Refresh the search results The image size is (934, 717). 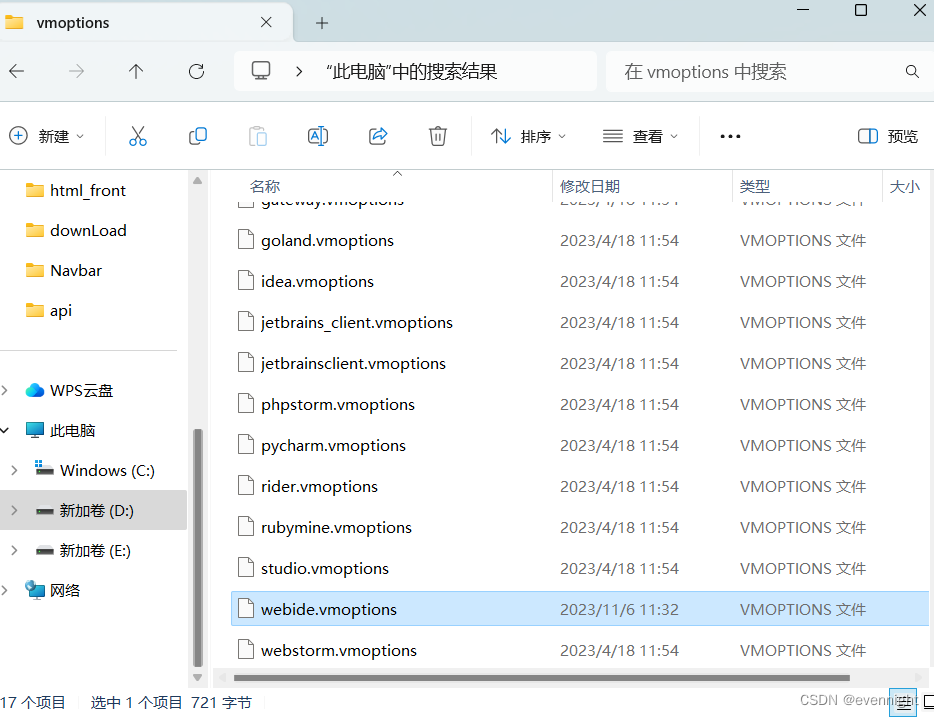click(196, 71)
